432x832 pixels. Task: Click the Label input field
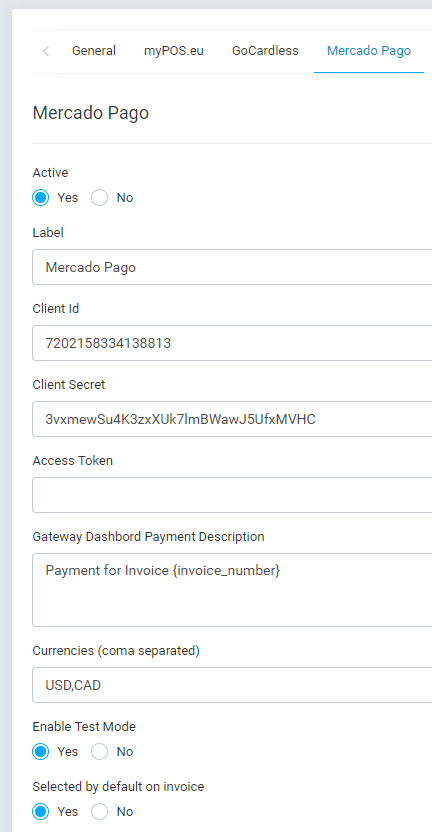(x=232, y=267)
